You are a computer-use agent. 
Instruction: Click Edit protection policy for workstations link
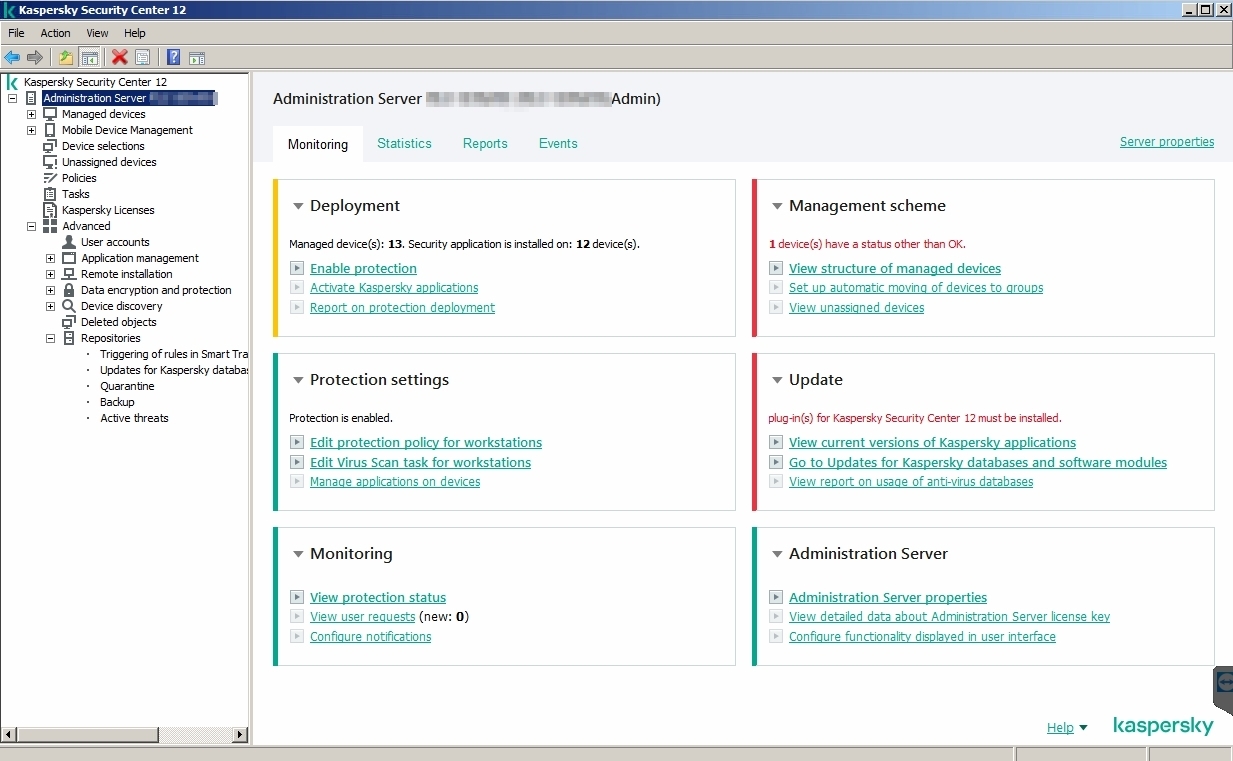[426, 442]
